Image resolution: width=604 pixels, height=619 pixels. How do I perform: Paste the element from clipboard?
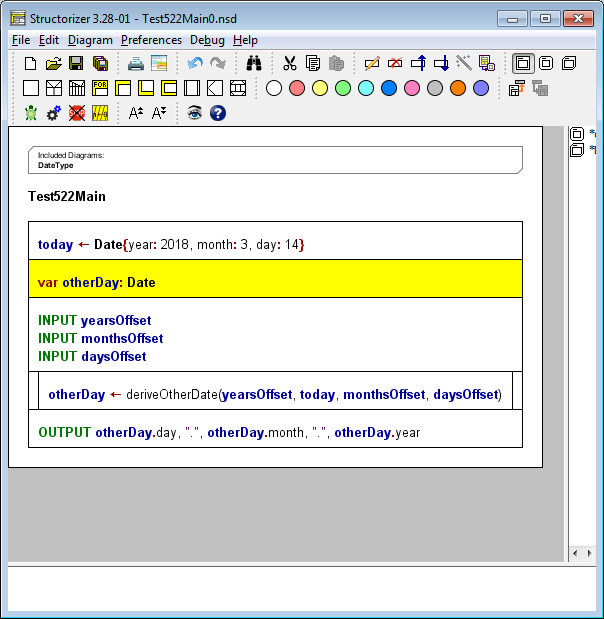[x=336, y=64]
